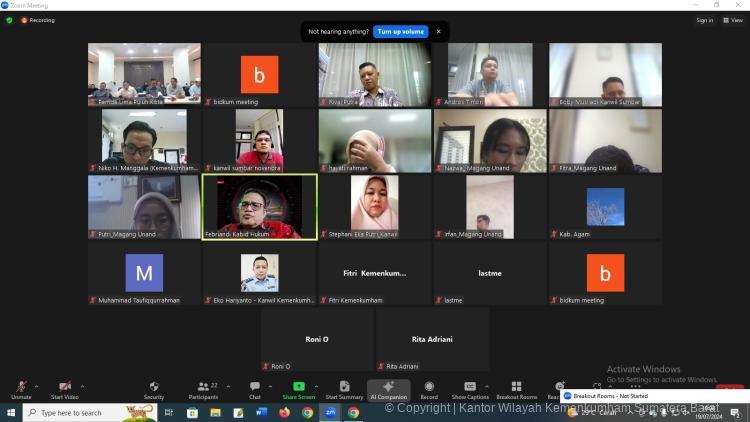Toggle Show Captions
The image size is (750, 422).
[x=470, y=390]
